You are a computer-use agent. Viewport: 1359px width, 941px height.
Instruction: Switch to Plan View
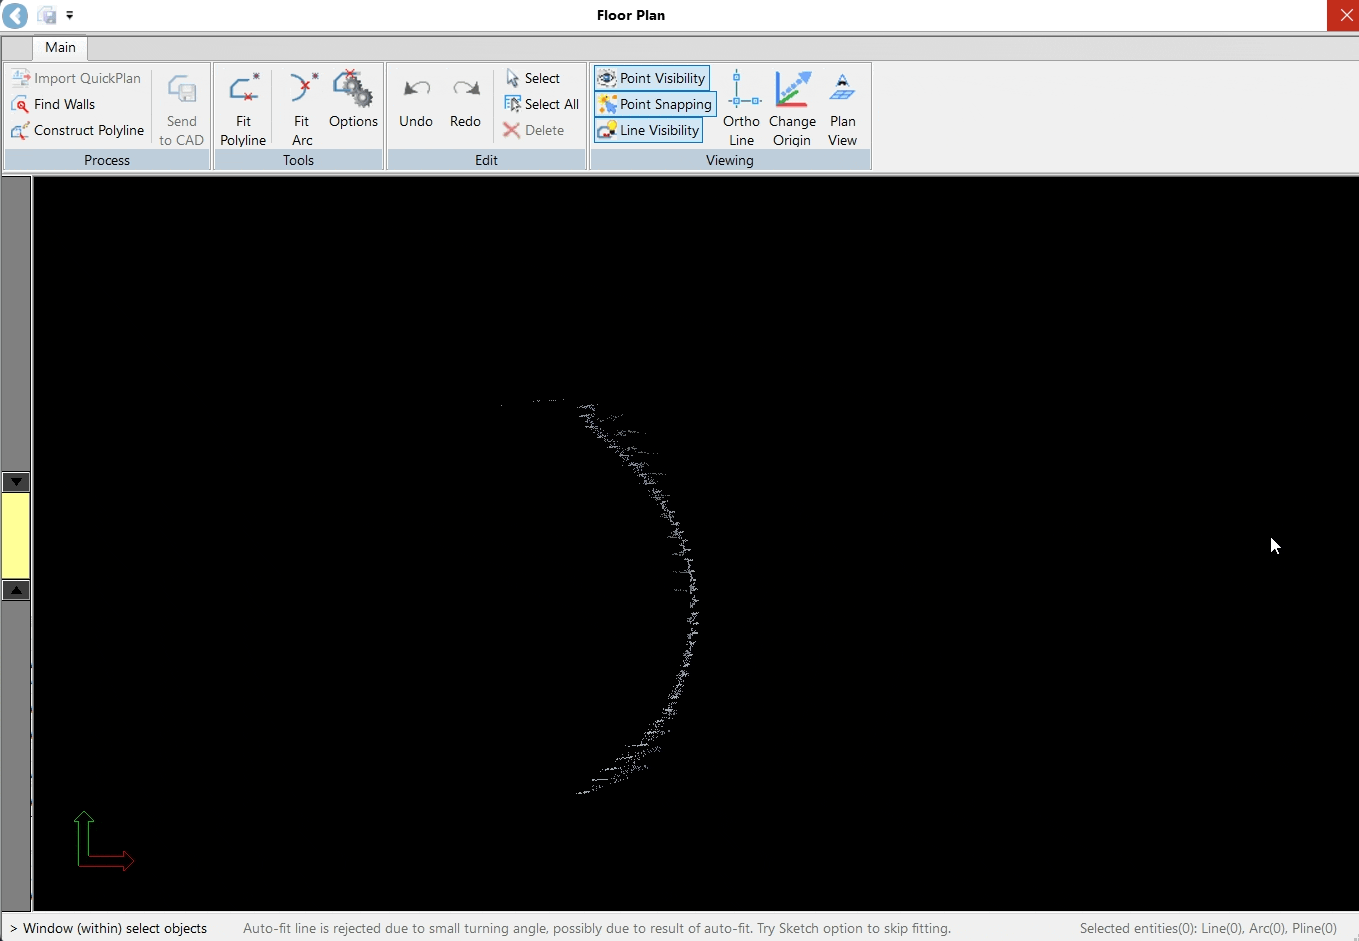(x=842, y=108)
